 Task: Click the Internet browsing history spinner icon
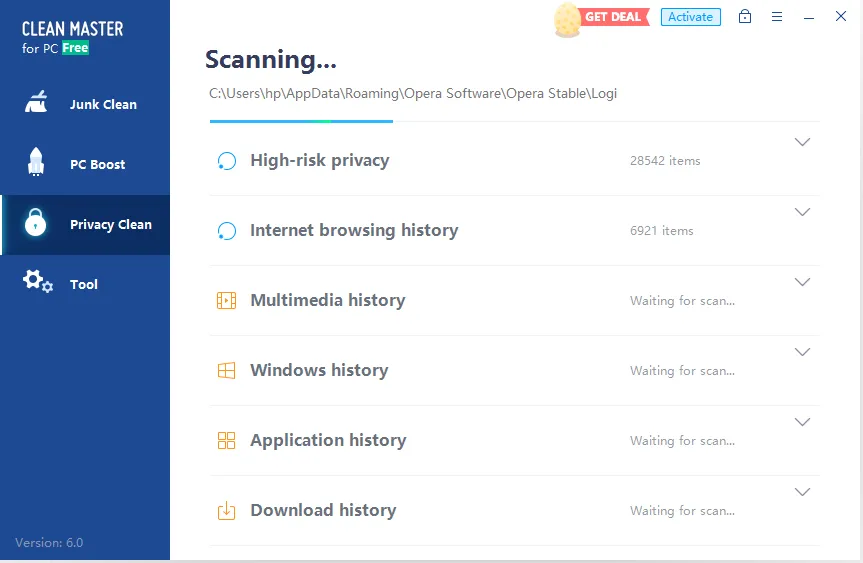point(227,231)
